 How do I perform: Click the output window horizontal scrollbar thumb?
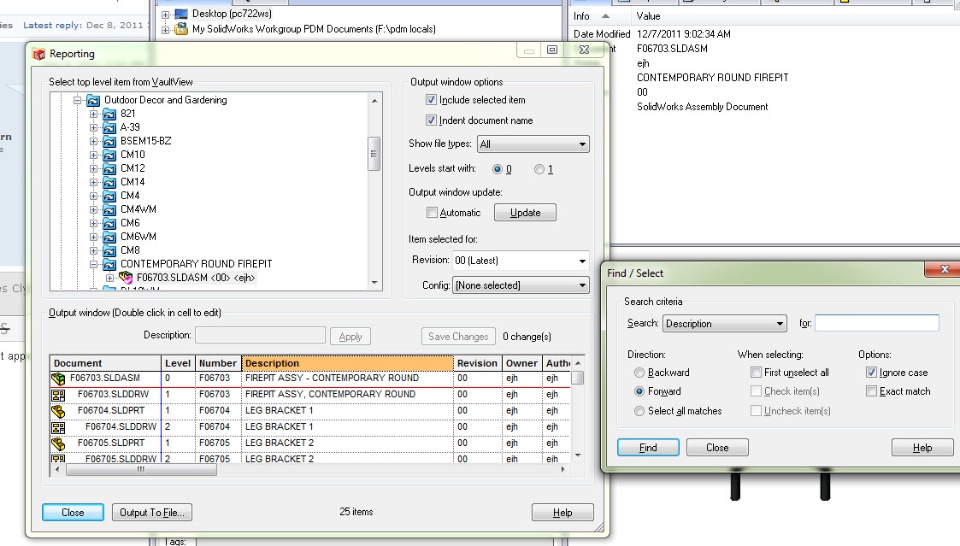tap(141, 470)
